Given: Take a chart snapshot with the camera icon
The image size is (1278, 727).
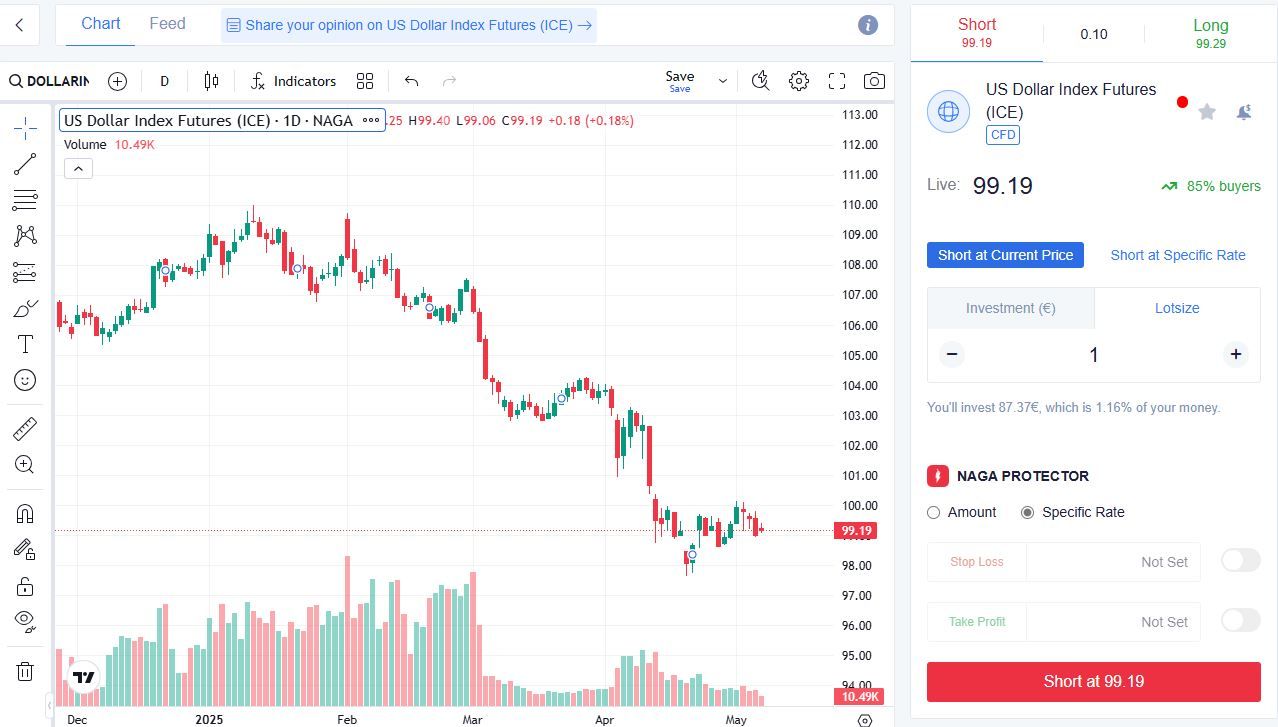Looking at the screenshot, I should (873, 81).
